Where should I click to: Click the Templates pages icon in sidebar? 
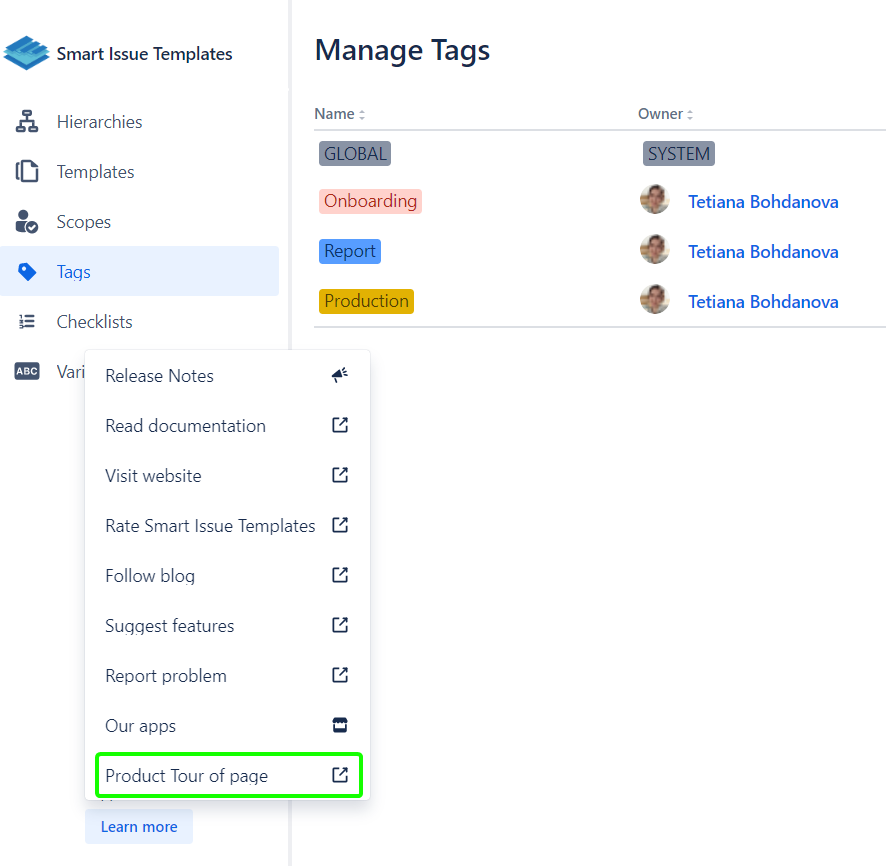[x=27, y=172]
